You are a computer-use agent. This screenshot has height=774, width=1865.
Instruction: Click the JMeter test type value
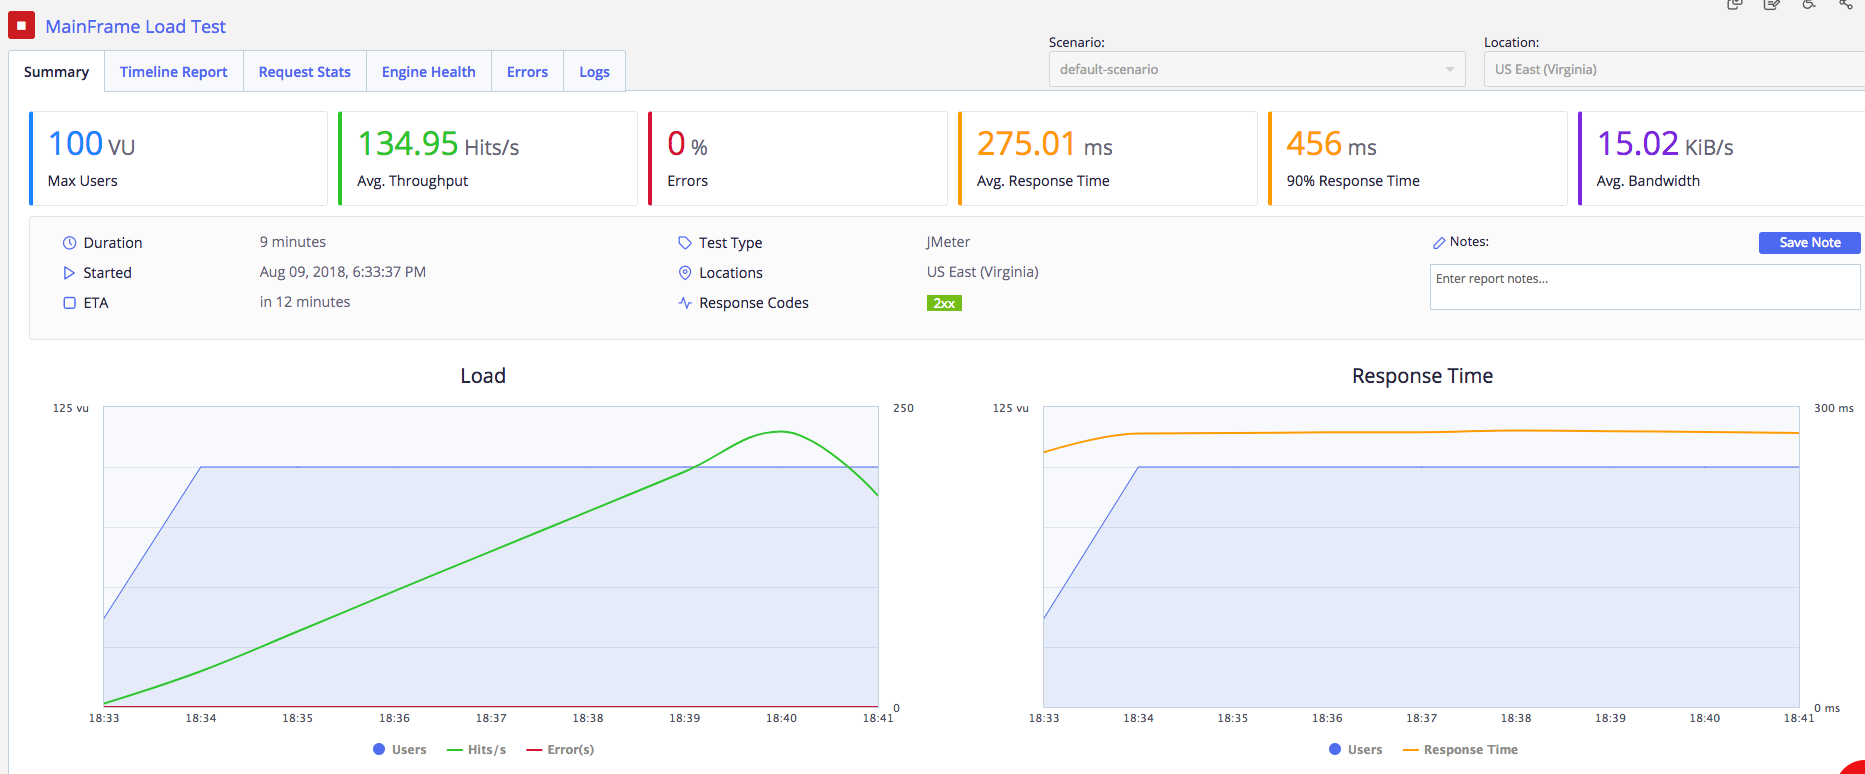point(948,242)
